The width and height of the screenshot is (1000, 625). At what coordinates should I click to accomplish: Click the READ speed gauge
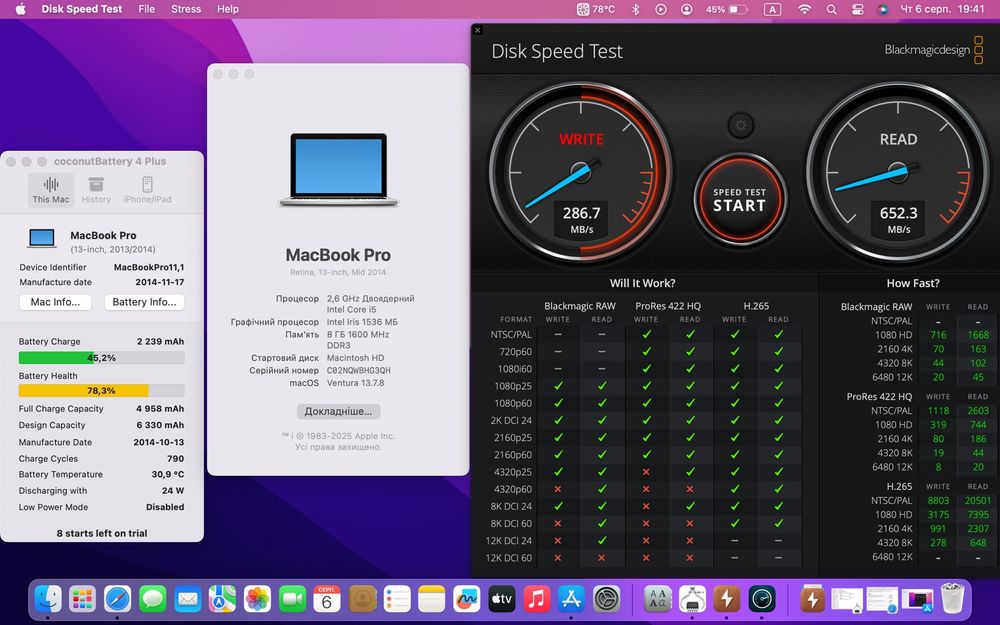898,172
